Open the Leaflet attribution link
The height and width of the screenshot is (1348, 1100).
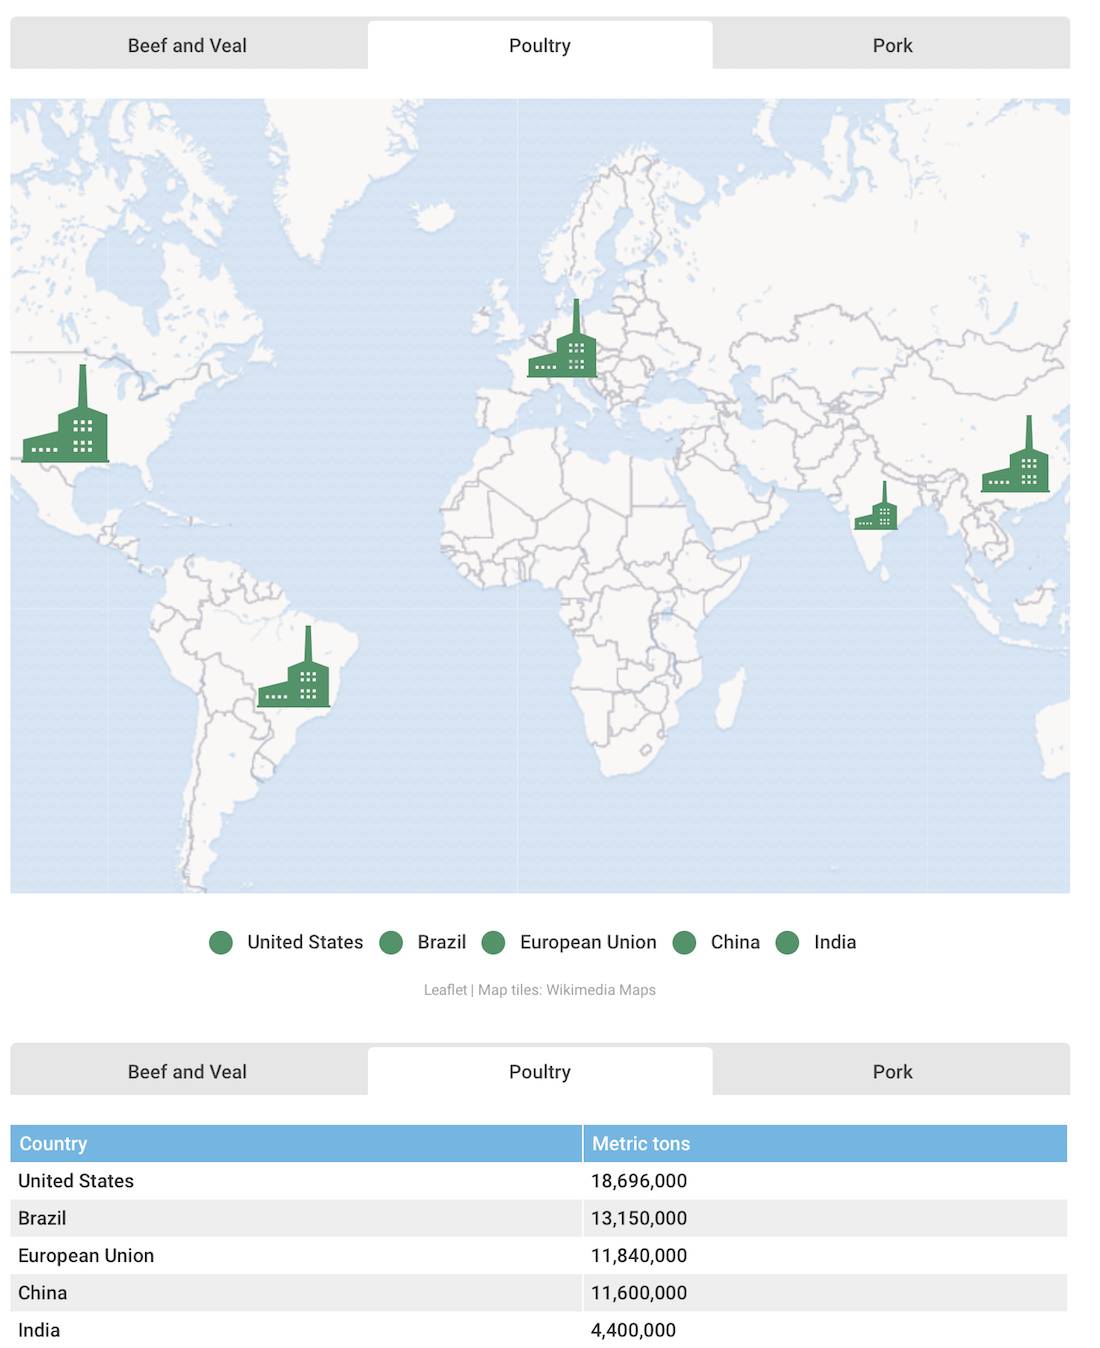[445, 990]
